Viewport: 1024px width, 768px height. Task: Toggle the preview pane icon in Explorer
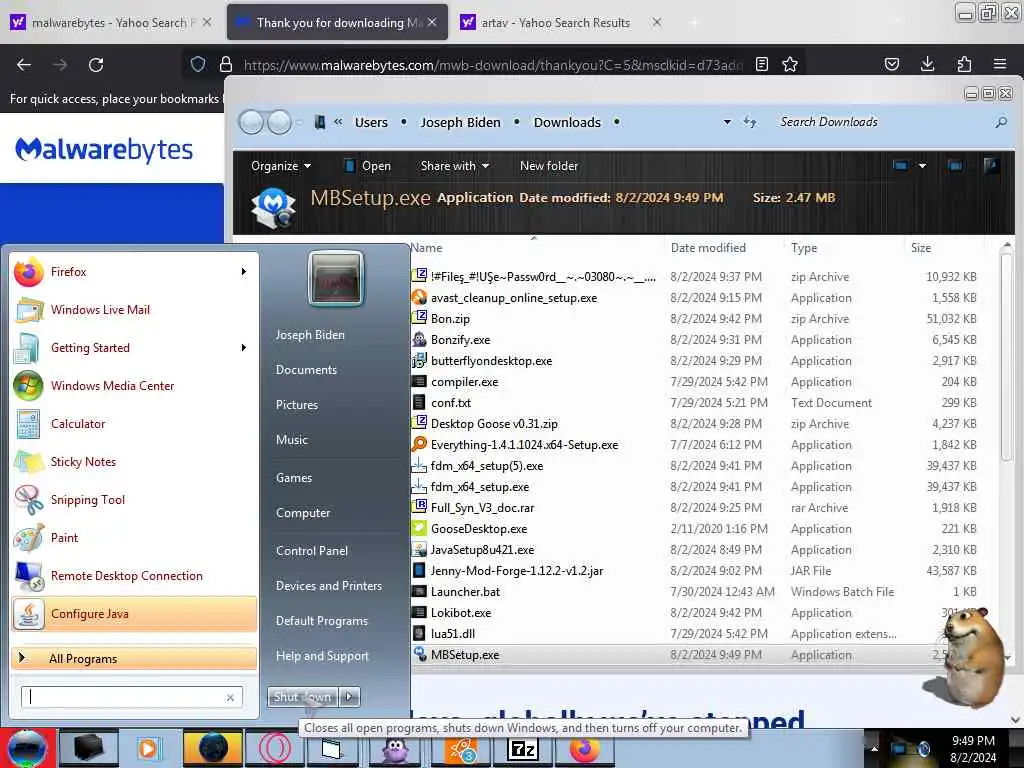click(955, 166)
